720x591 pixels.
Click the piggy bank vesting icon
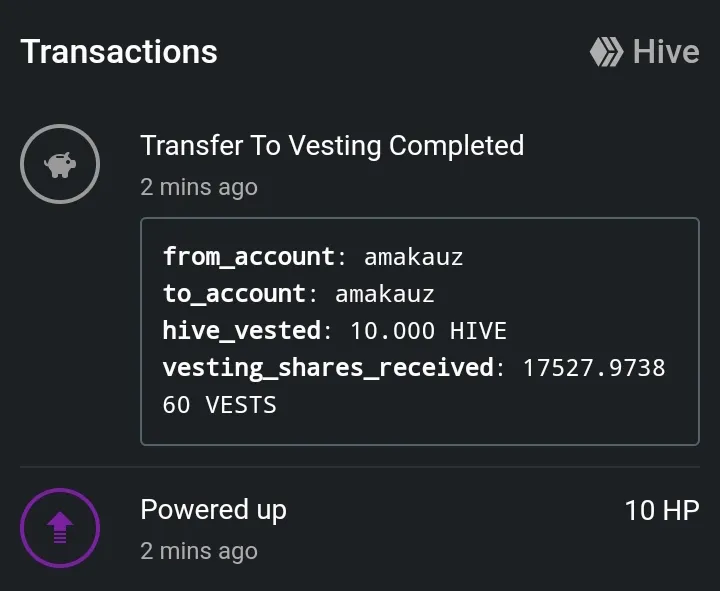[60, 164]
